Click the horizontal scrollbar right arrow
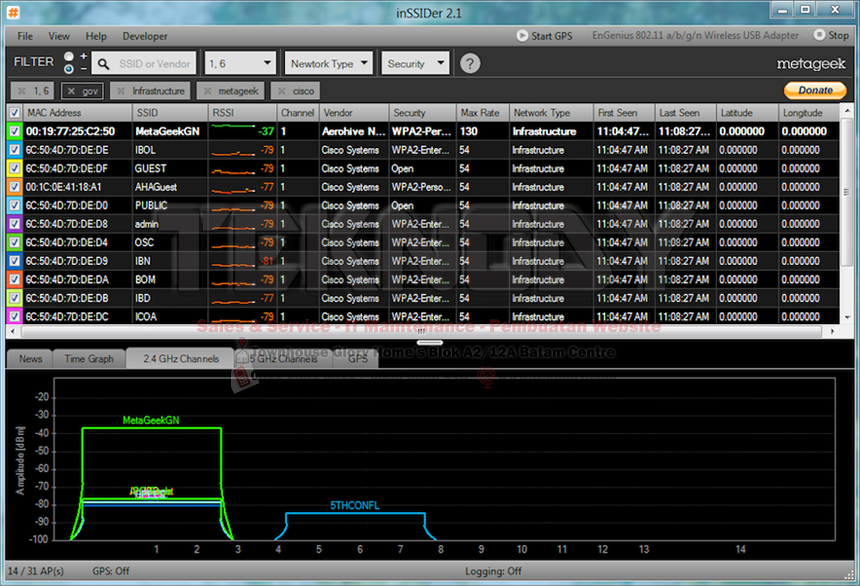Image resolution: width=860 pixels, height=586 pixels. (833, 331)
